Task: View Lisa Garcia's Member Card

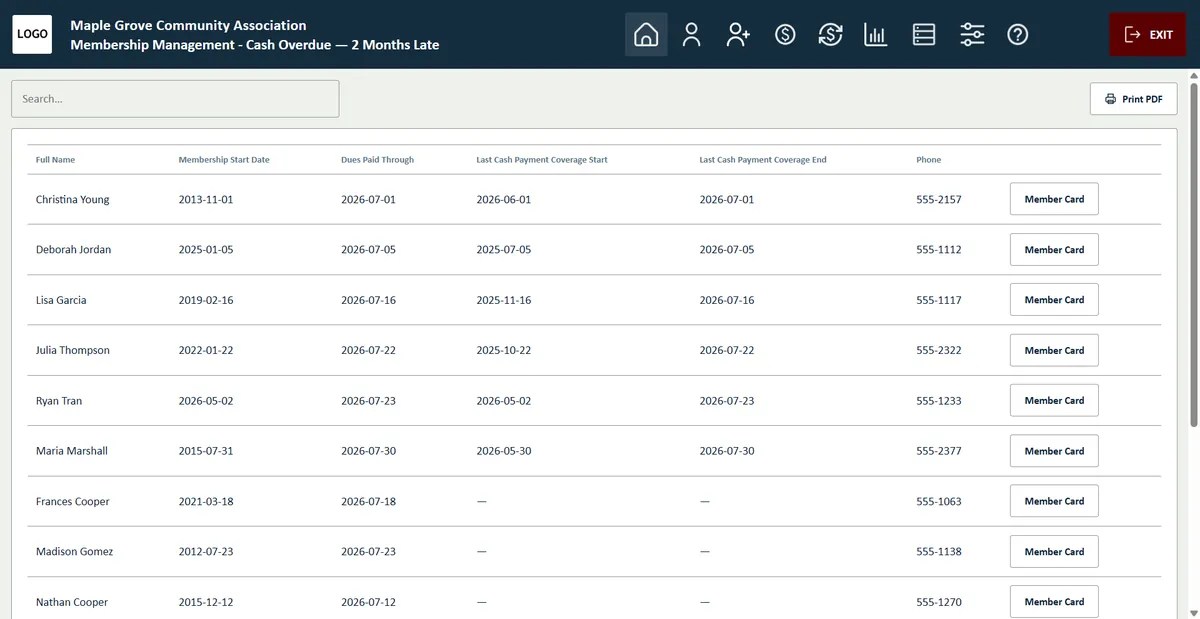Action: [1054, 300]
